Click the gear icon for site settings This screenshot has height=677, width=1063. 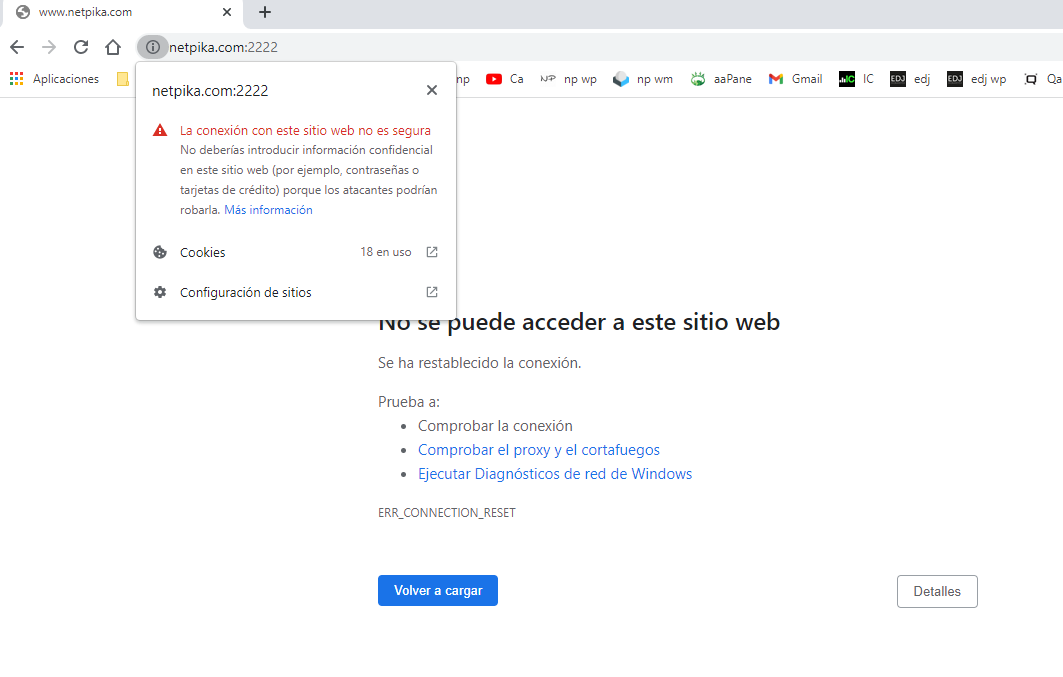tap(160, 292)
